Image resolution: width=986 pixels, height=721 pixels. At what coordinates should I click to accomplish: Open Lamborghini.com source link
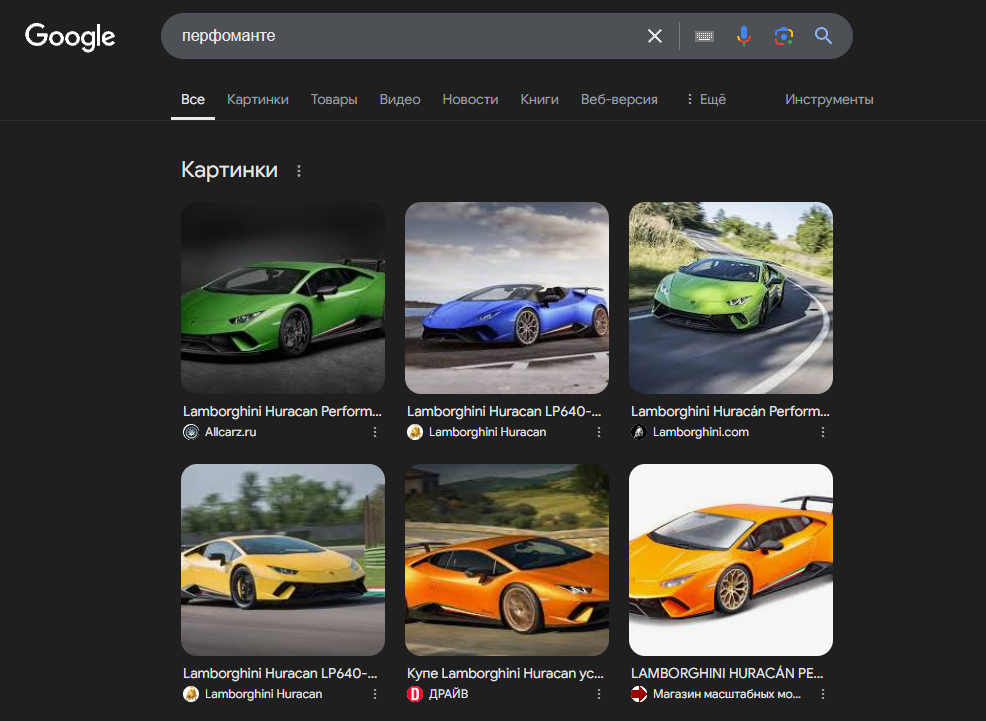point(700,432)
